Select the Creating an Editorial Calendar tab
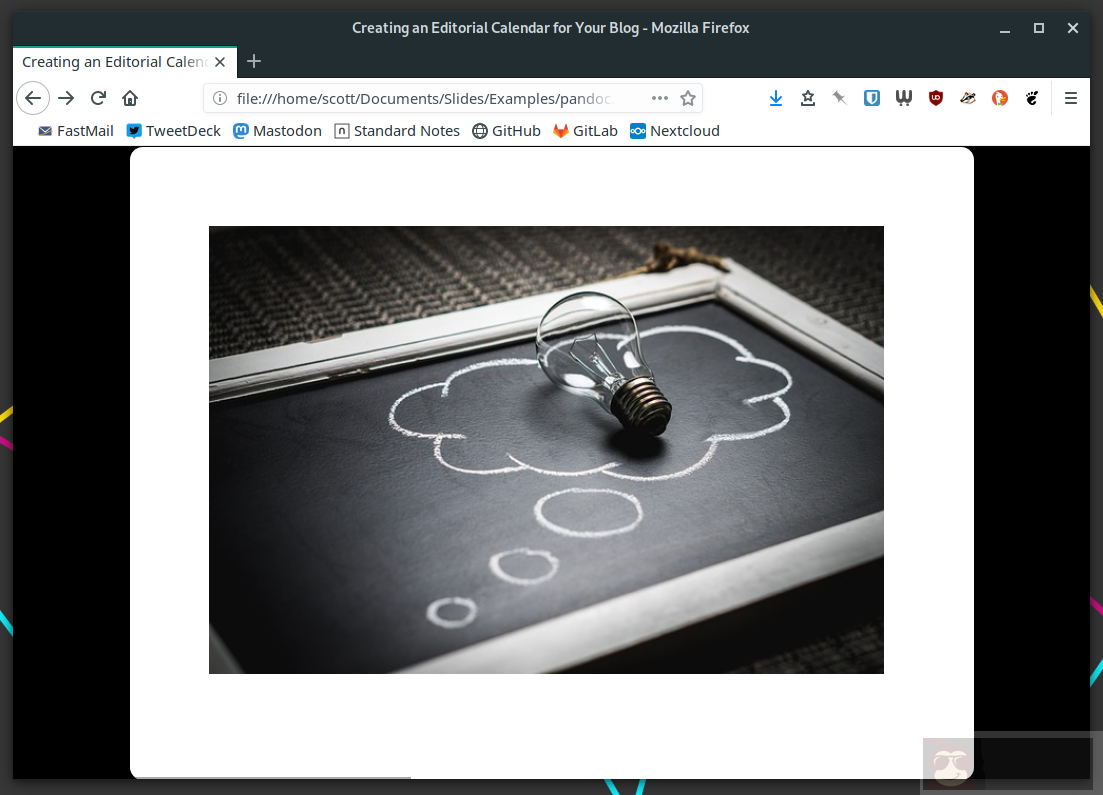This screenshot has height=795, width=1103. 115,62
